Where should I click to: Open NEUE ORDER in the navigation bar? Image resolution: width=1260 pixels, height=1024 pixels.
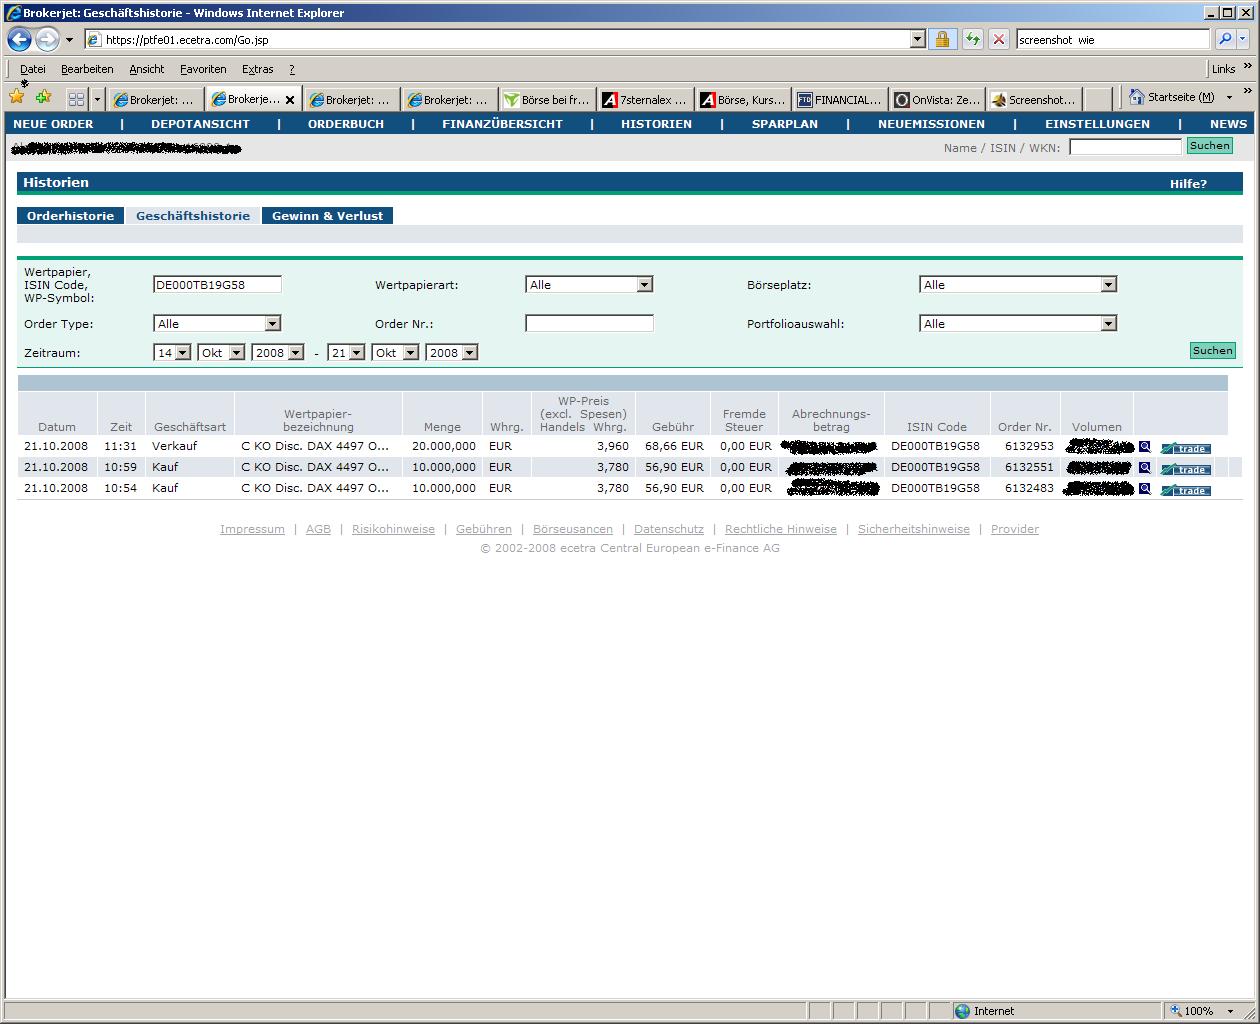53,124
